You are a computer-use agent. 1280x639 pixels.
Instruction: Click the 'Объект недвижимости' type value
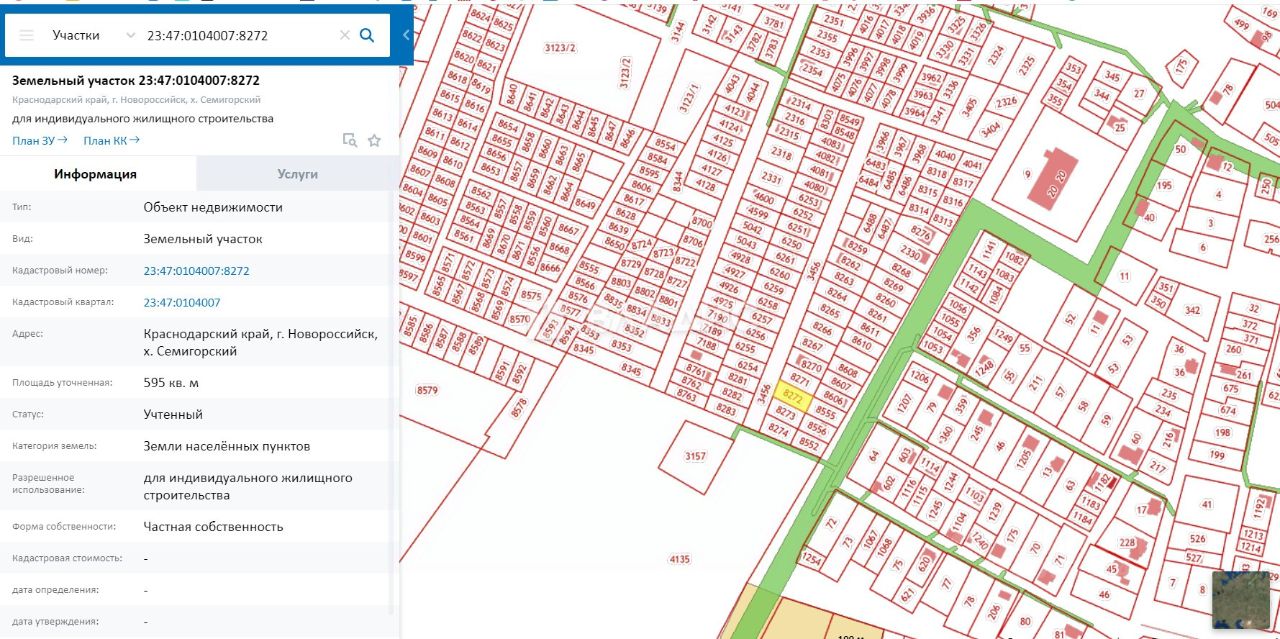[x=213, y=207]
